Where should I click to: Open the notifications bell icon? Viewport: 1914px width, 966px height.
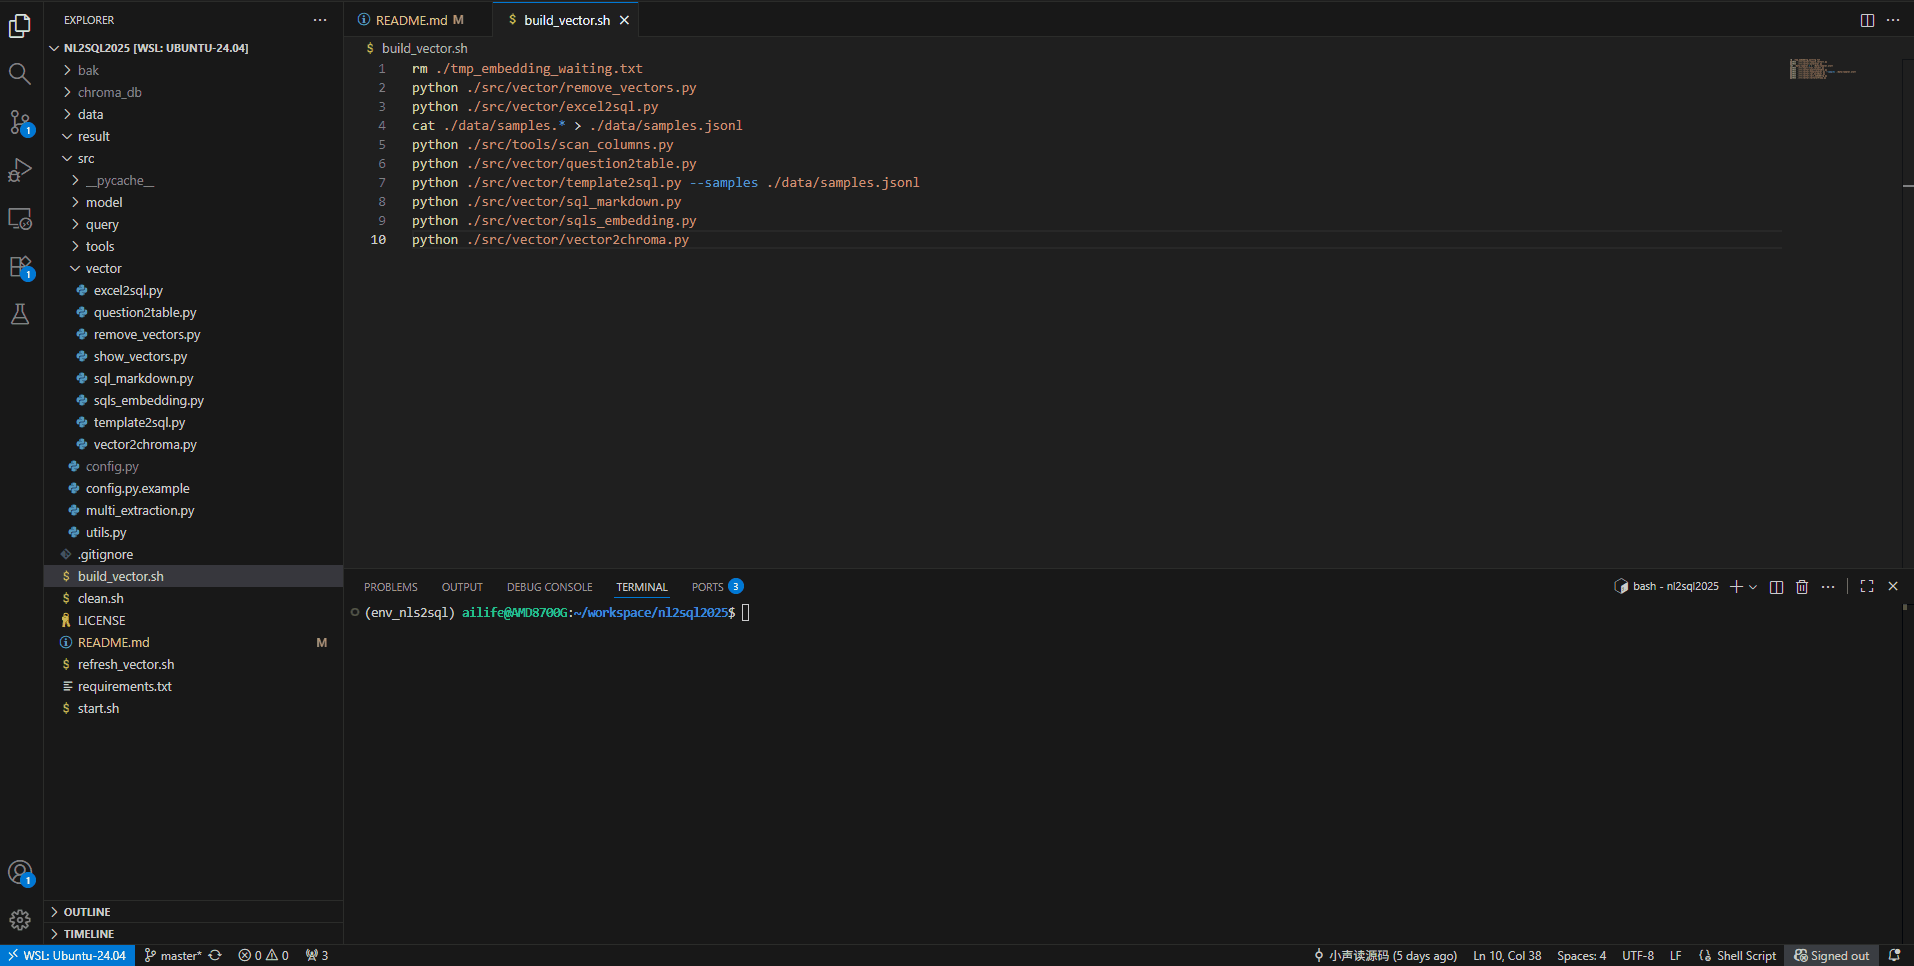(x=1894, y=955)
